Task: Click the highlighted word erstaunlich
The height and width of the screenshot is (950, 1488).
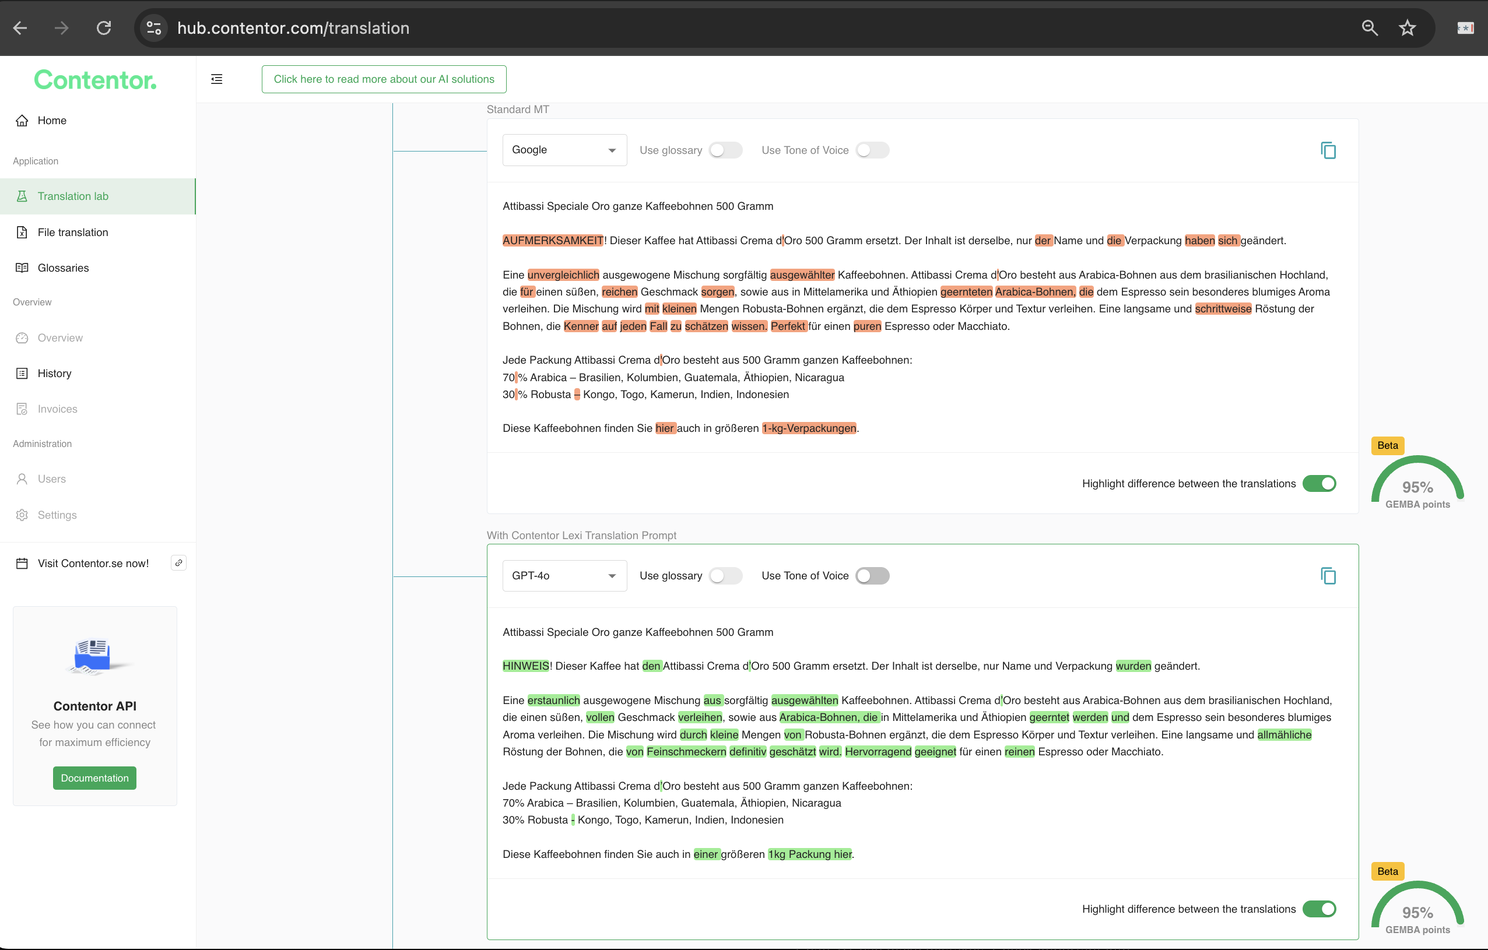Action: coord(554,701)
